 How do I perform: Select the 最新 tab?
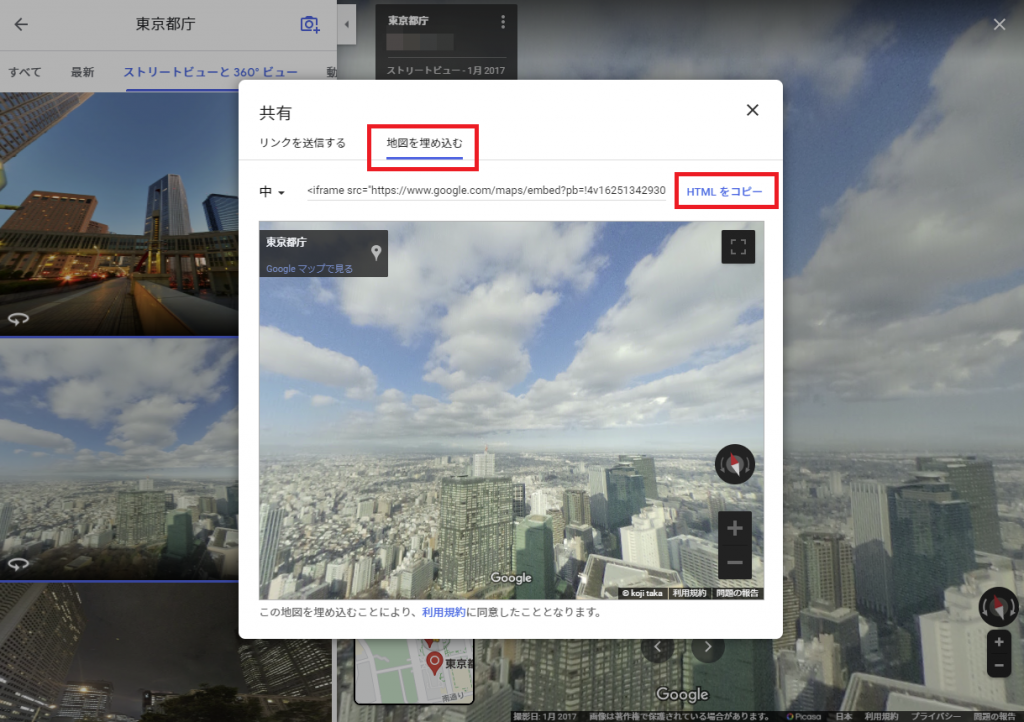(82, 72)
